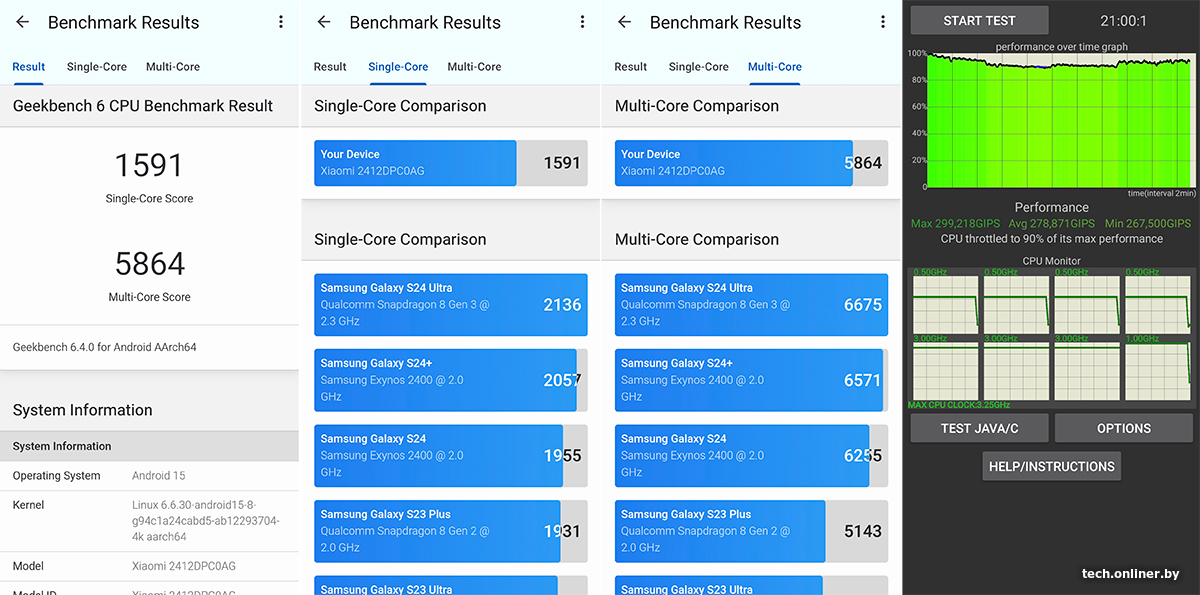Switch to Result tab in second screen
The image size is (1200, 595).
(x=330, y=67)
